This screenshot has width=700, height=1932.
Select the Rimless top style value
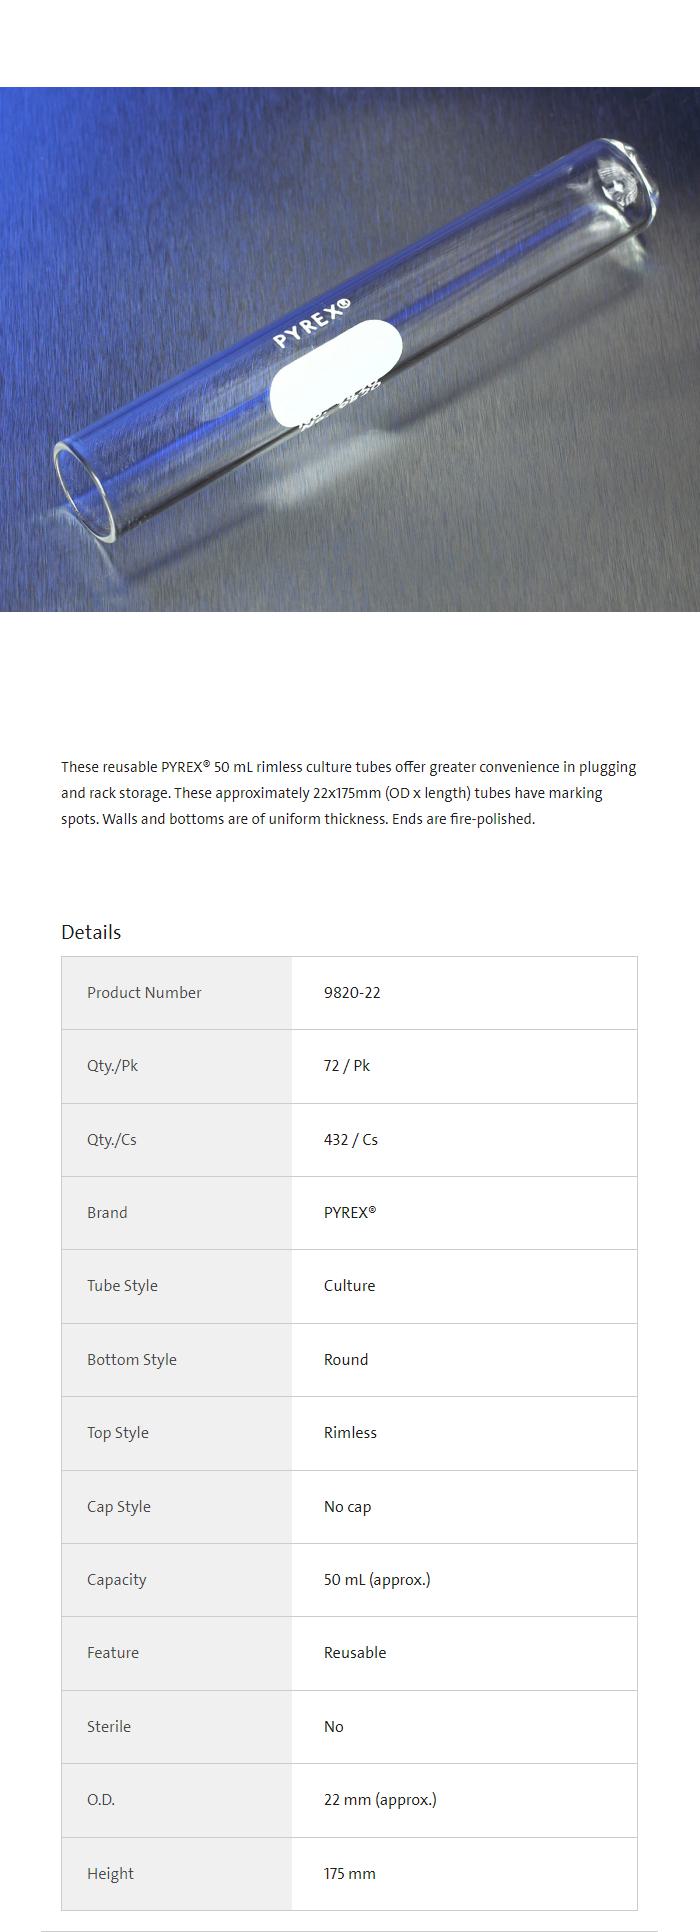tap(350, 1433)
